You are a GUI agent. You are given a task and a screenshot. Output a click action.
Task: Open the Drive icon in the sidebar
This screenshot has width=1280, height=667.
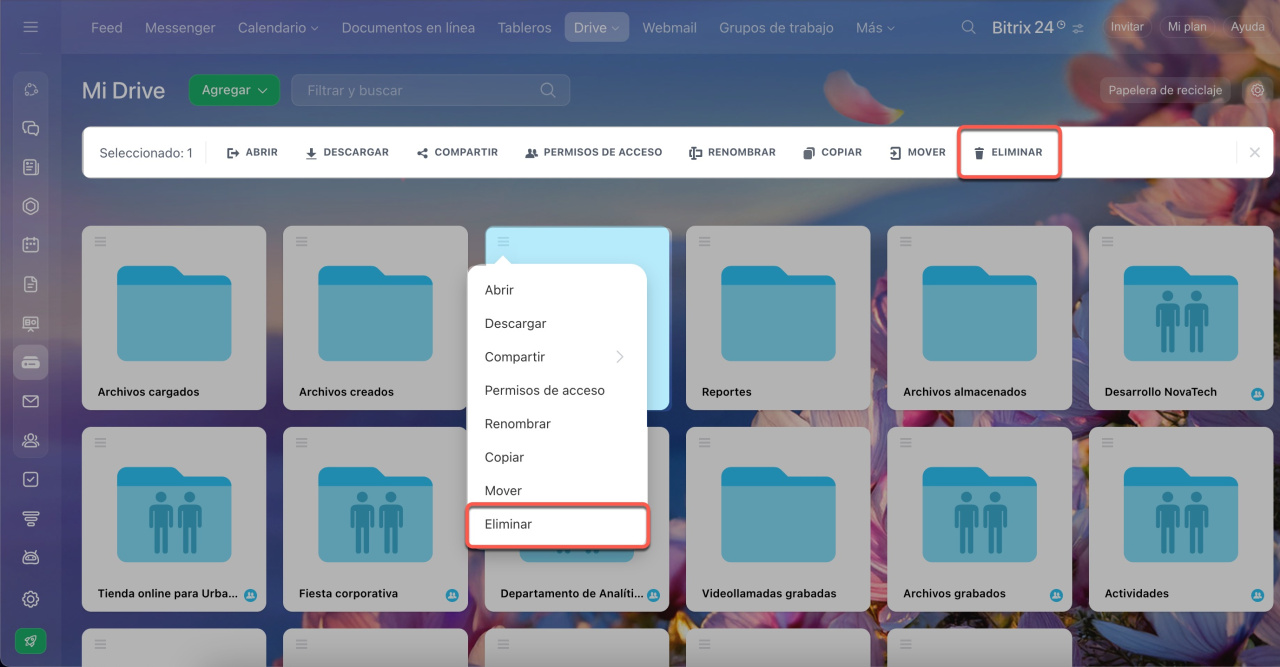pyautogui.click(x=30, y=362)
